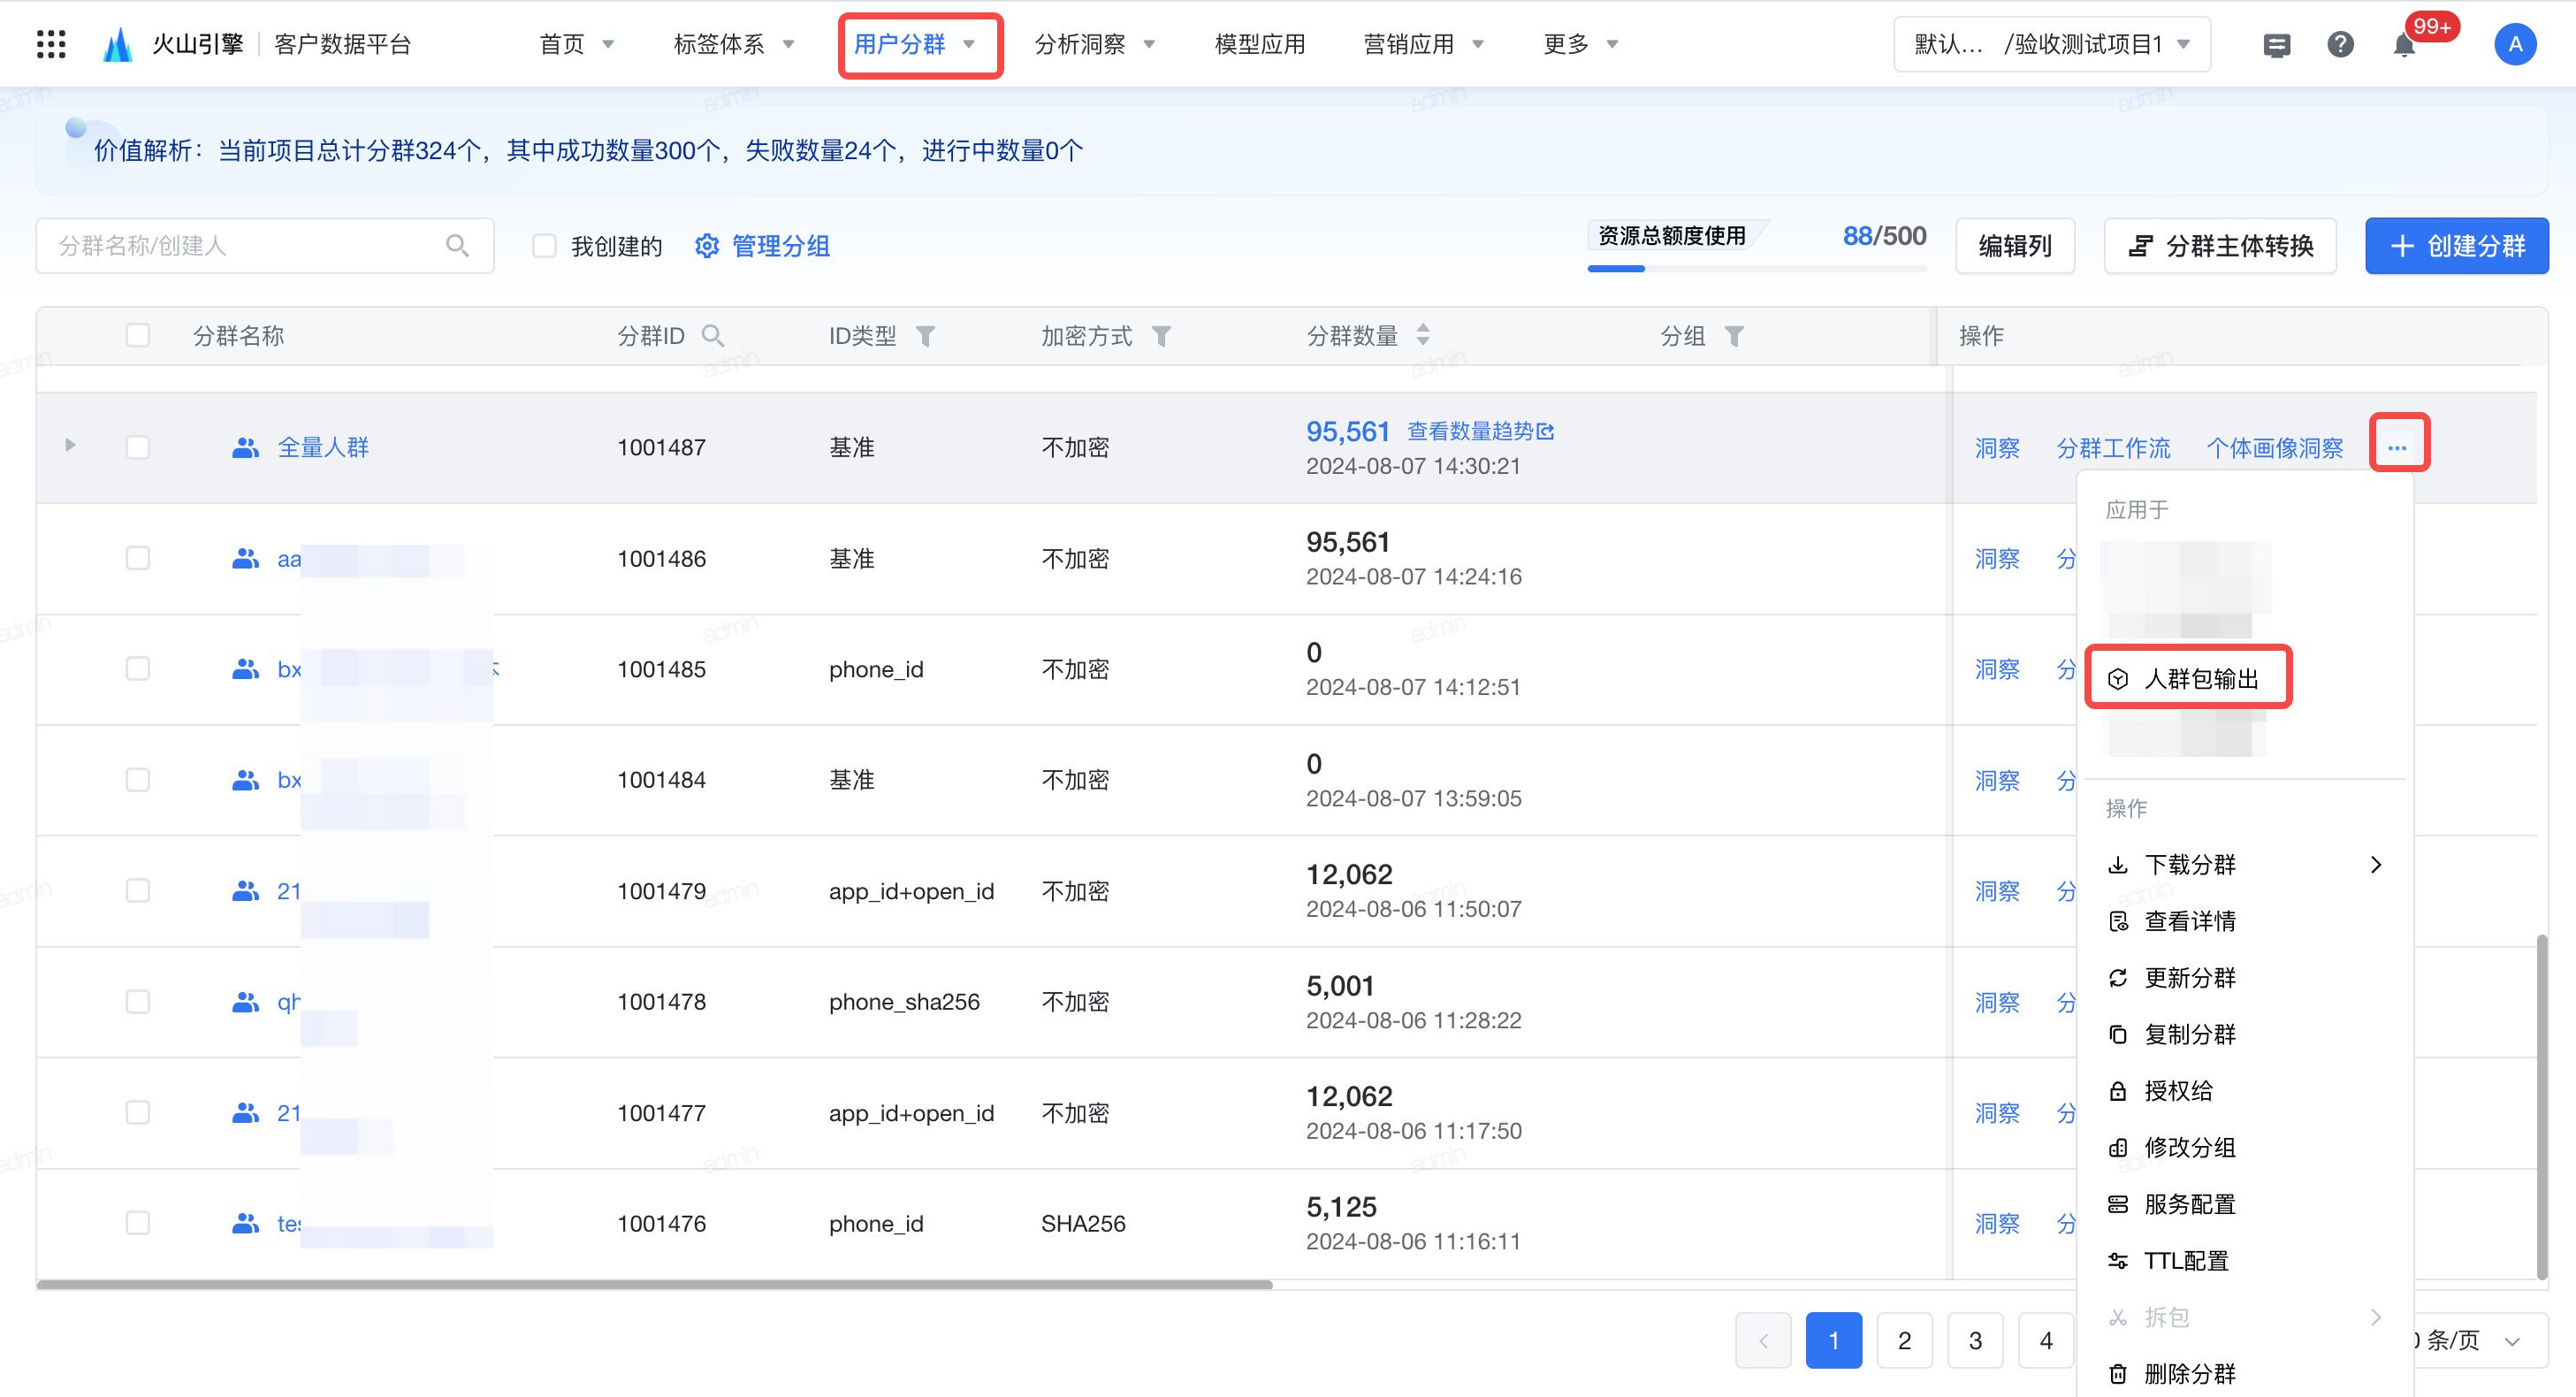This screenshot has height=1397, width=2576.
Task: Filter by ID类型 funnel icon
Action: tap(926, 336)
